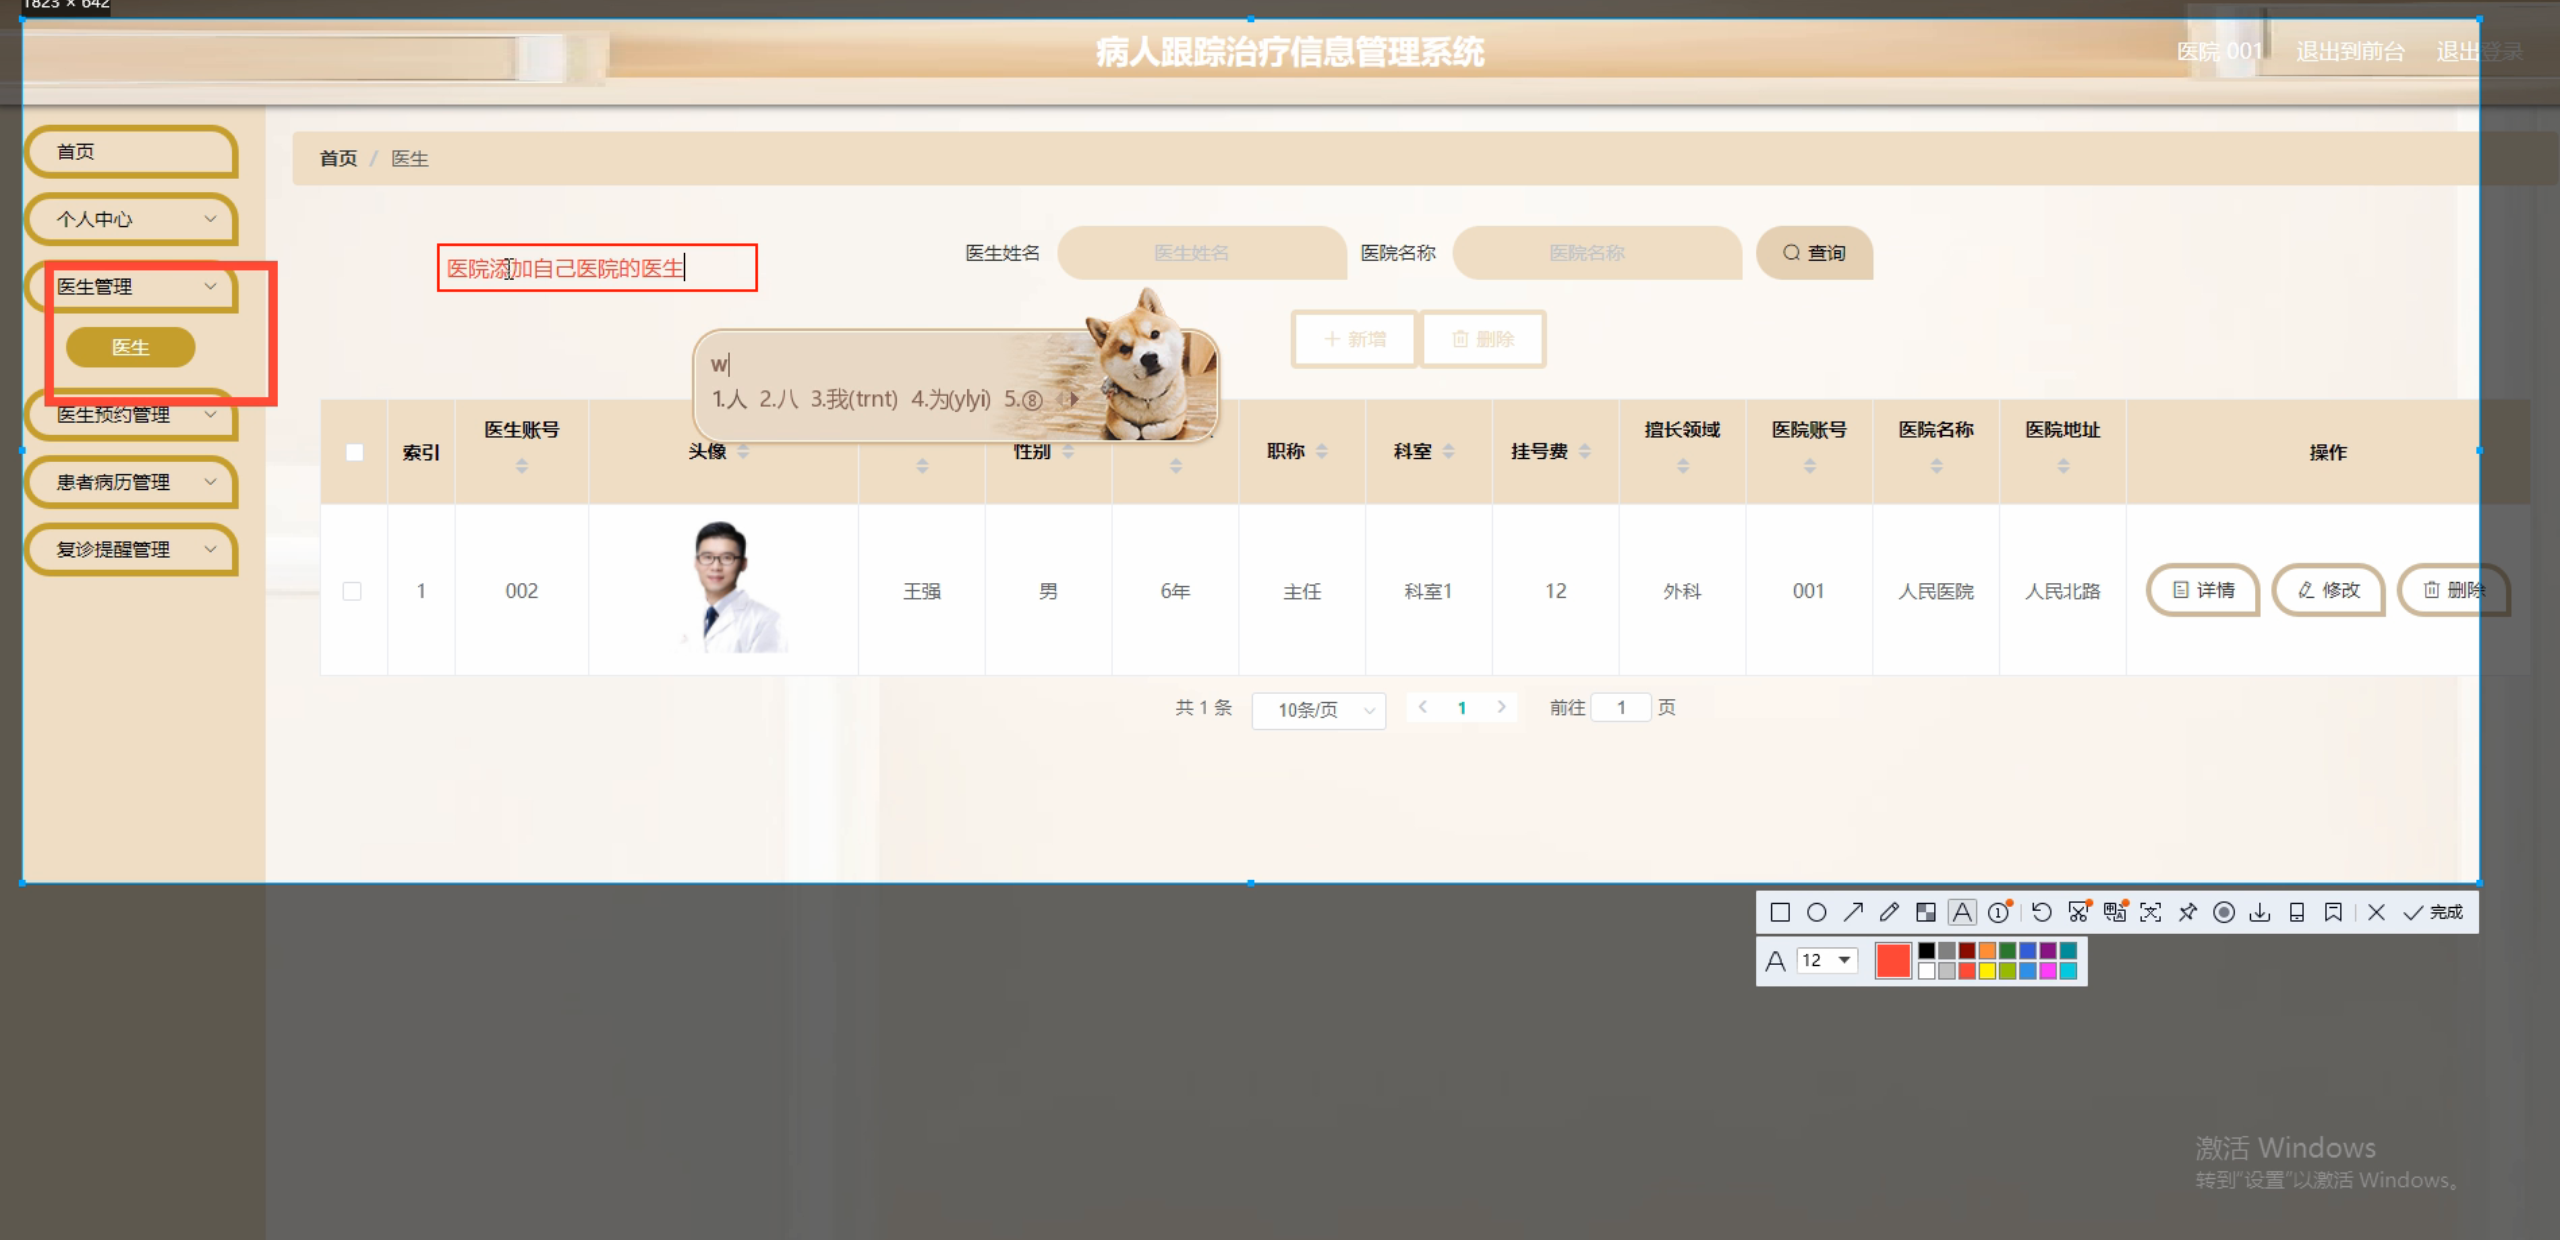
Task: Check the row checkbox for doctor 002
Action: [352, 591]
